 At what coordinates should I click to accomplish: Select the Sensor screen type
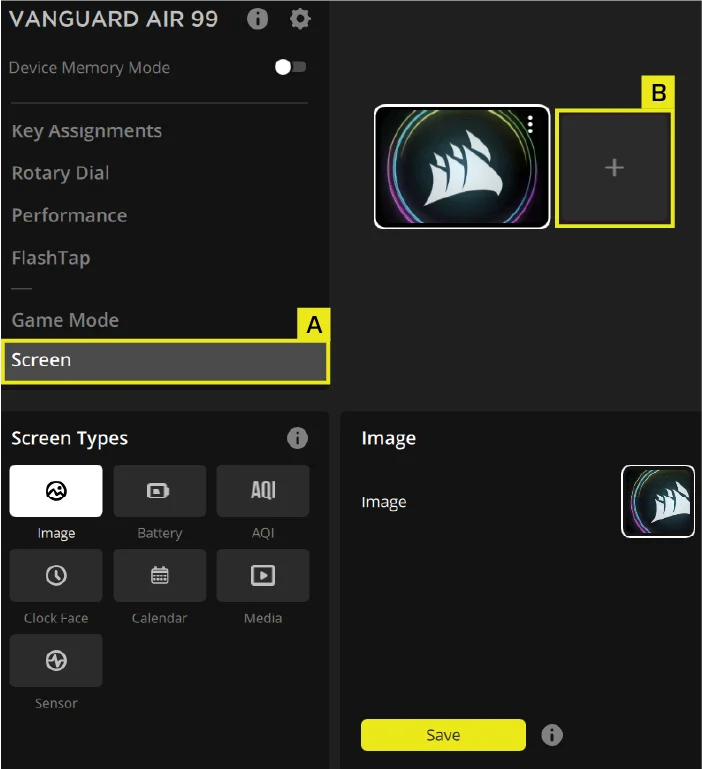coord(56,660)
